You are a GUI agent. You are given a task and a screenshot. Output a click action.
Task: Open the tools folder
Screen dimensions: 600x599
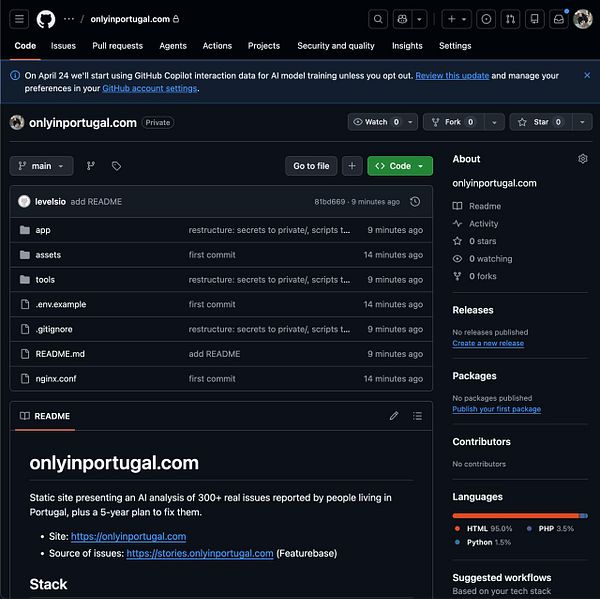tap(45, 279)
